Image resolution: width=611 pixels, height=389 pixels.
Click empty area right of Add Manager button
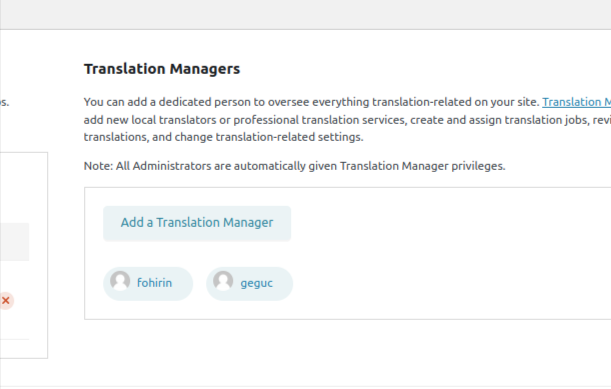coord(448,223)
